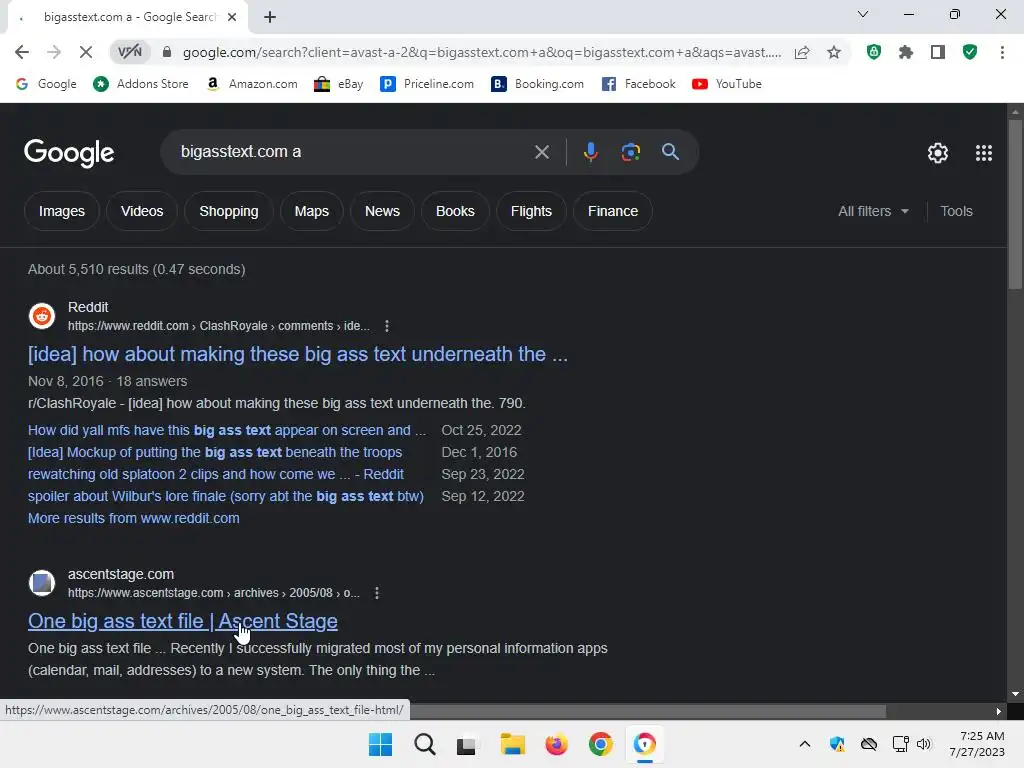
Task: Click the vertical page scrollbar thumb
Action: 1015,203
